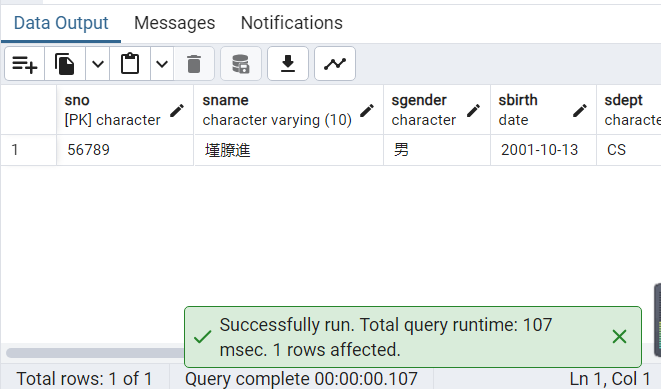Select the row 1 number cell
The height and width of the screenshot is (389, 661).
click(x=28, y=150)
